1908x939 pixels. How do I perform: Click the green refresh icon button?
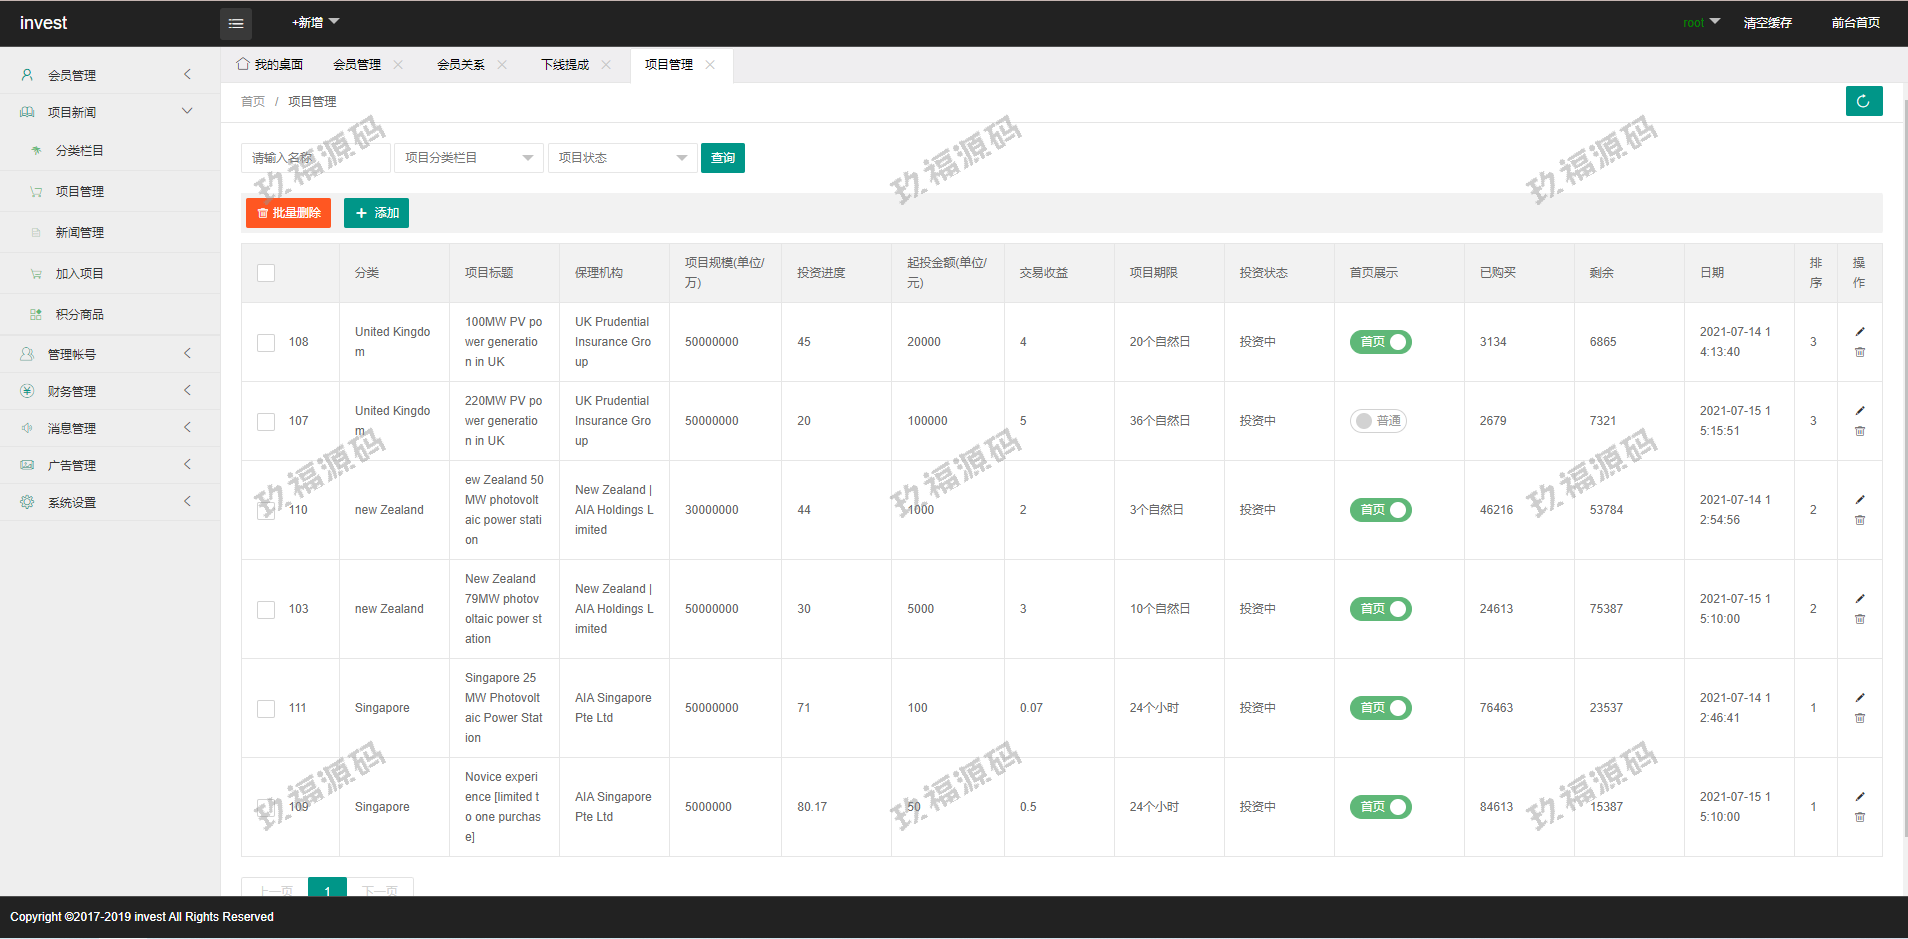pyautogui.click(x=1863, y=101)
